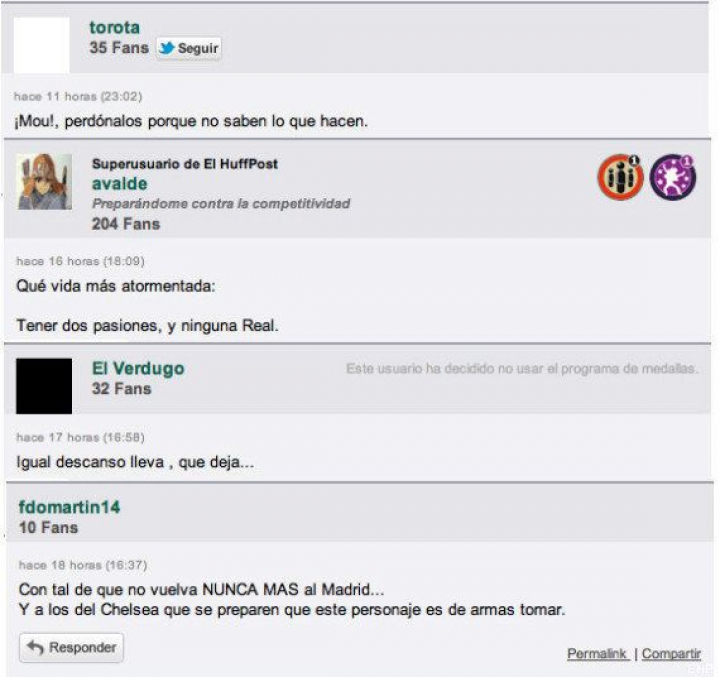Click 'Superusuario de El HuffPost' label
The image size is (720, 677).
pos(185,164)
